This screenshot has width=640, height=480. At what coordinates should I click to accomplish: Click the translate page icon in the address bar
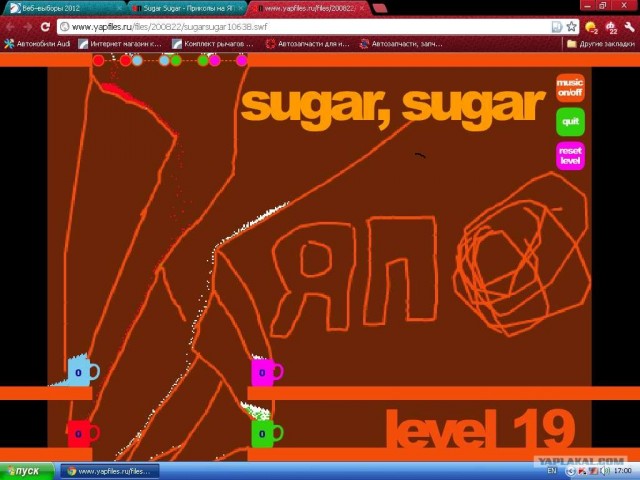point(557,27)
